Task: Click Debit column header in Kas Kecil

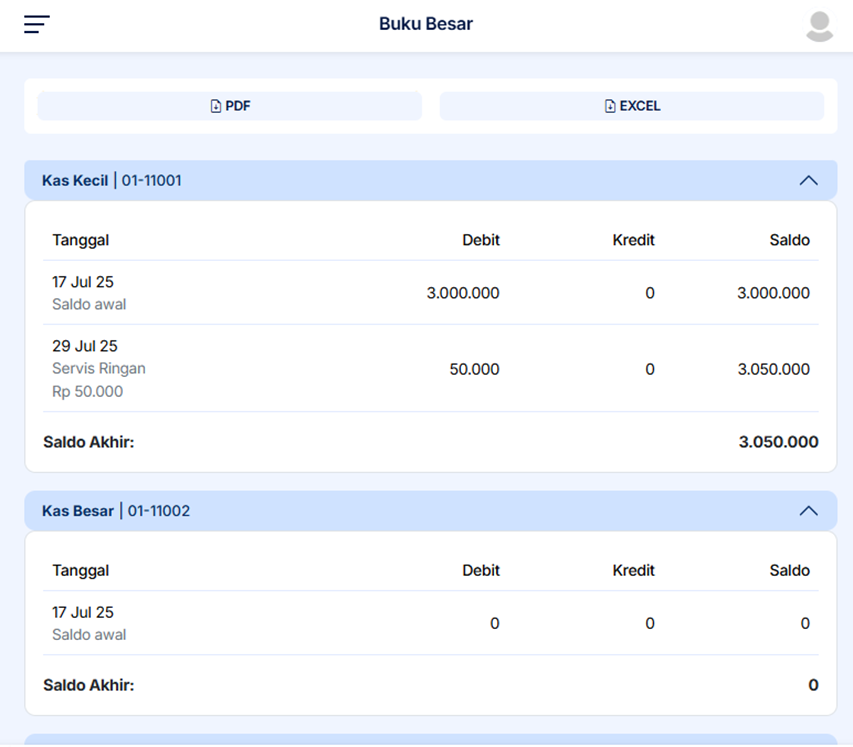Action: click(x=480, y=240)
